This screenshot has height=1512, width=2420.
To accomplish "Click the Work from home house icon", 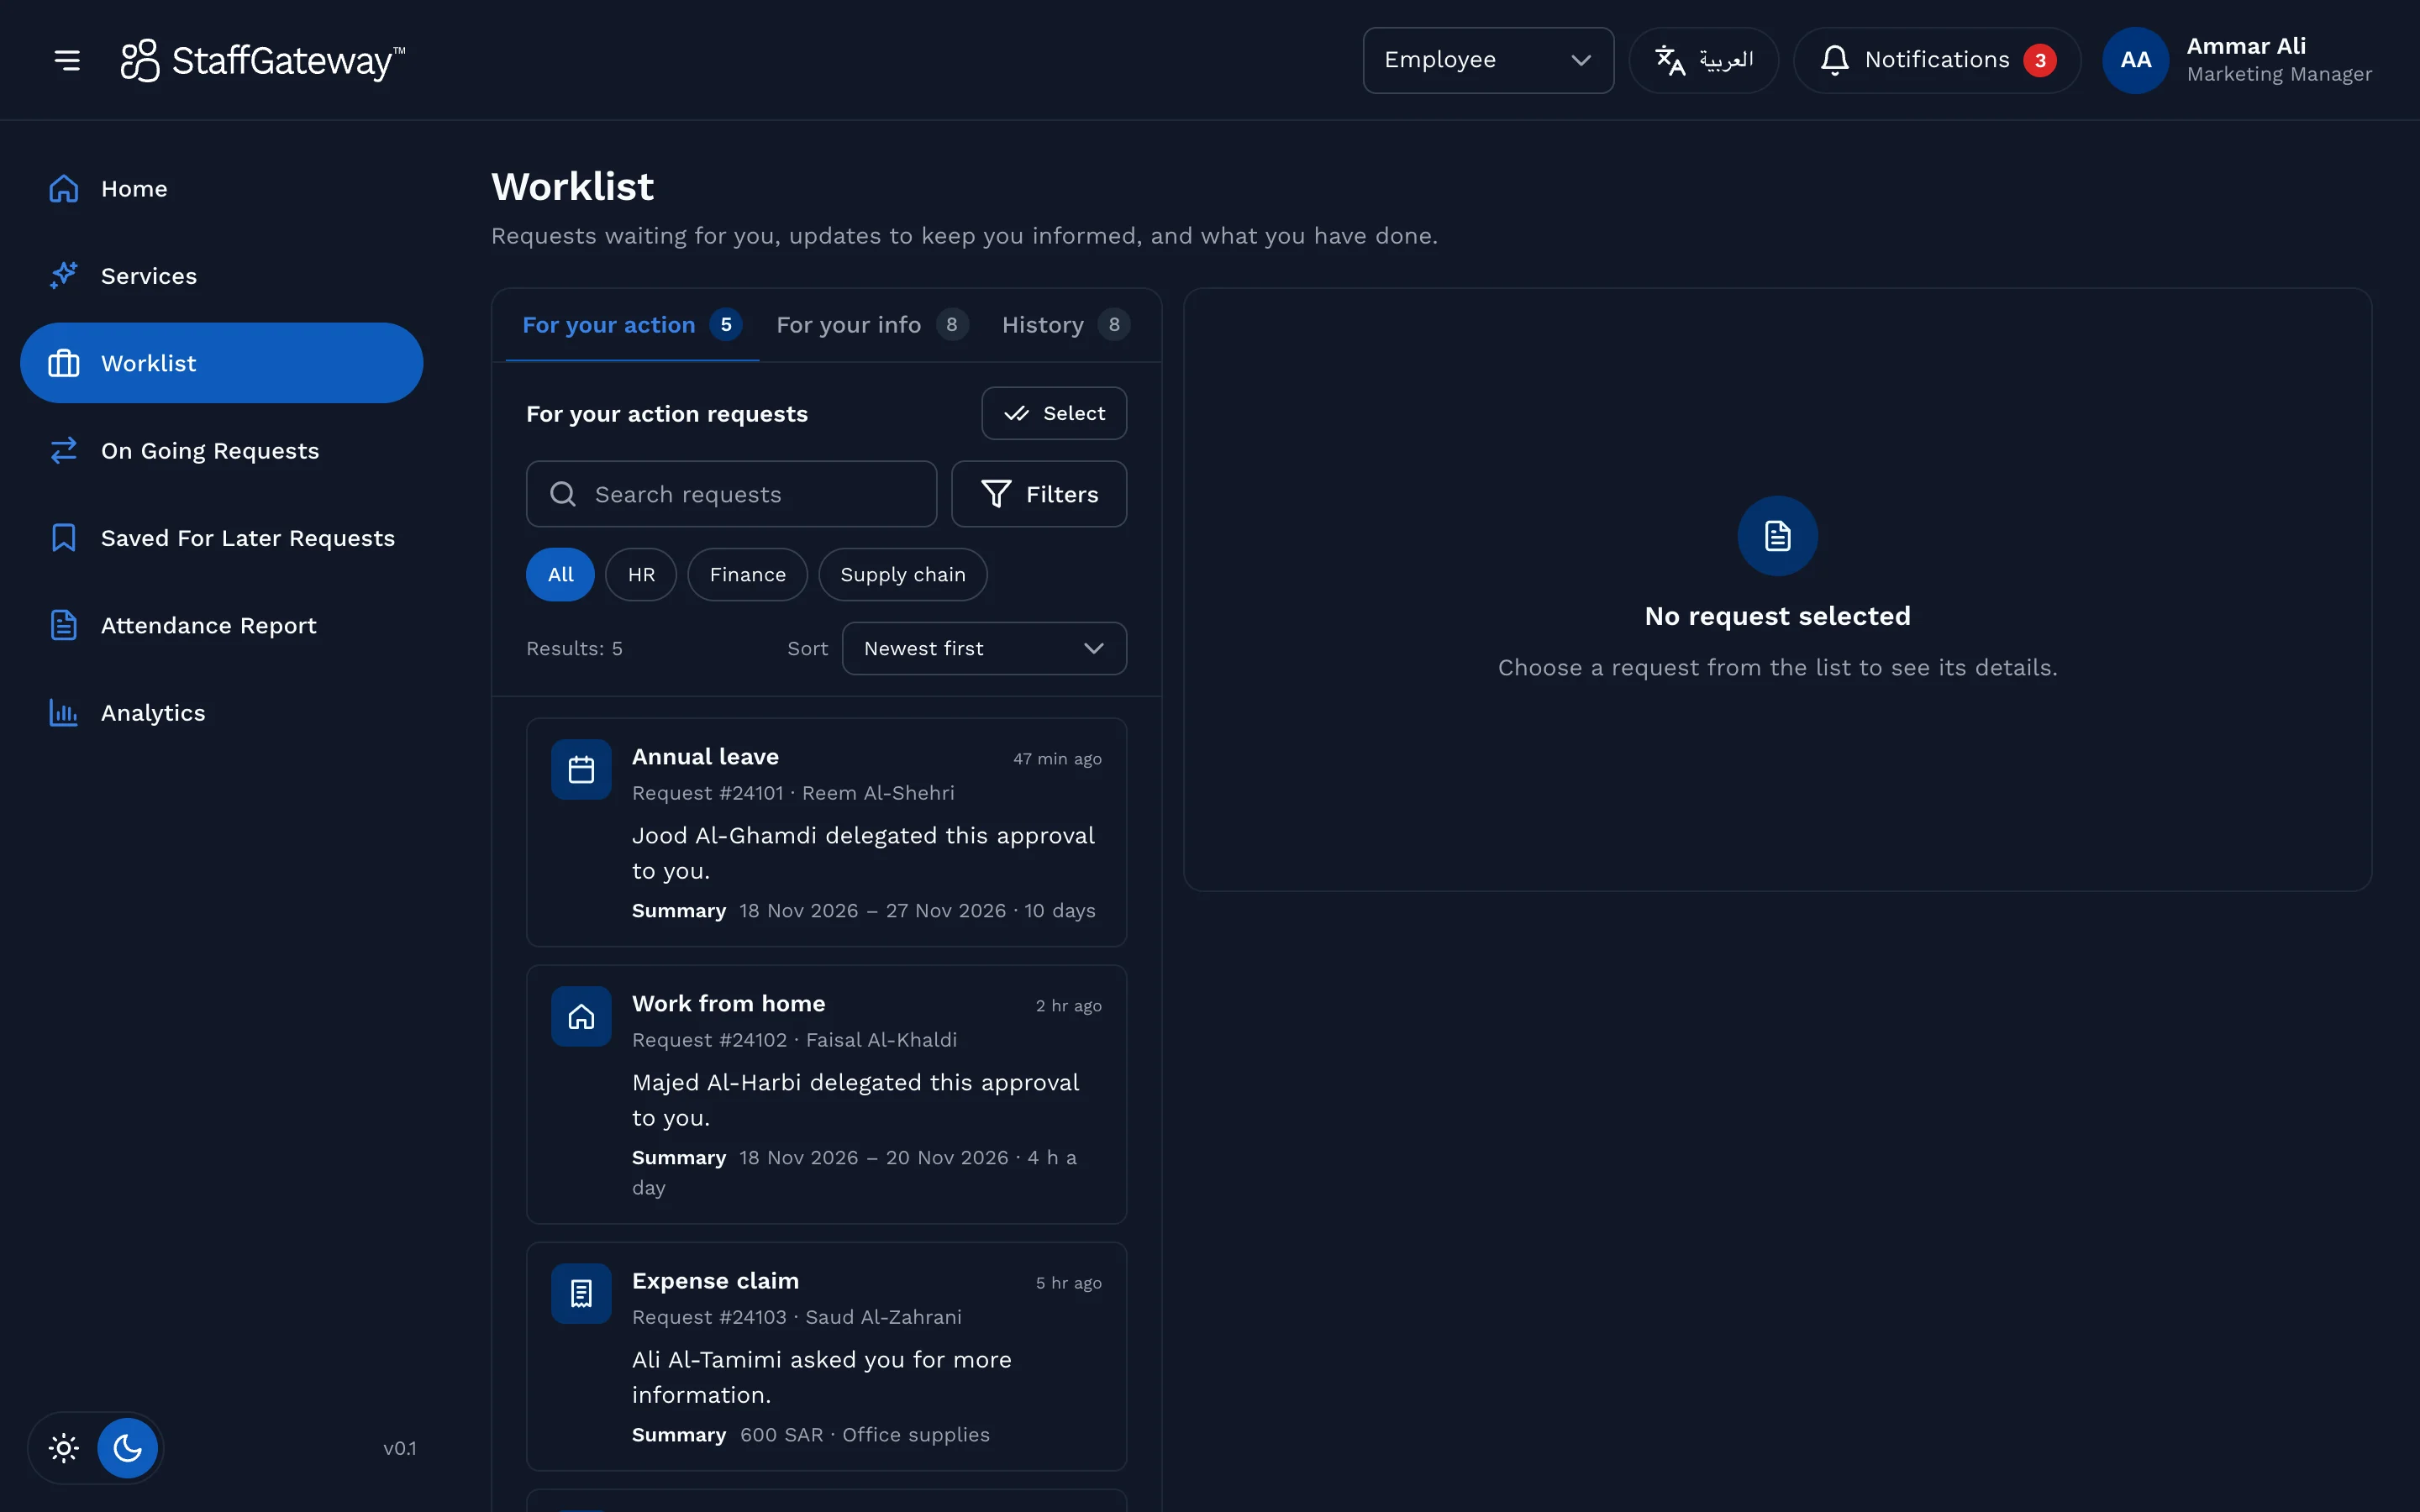I will pyautogui.click(x=581, y=1016).
